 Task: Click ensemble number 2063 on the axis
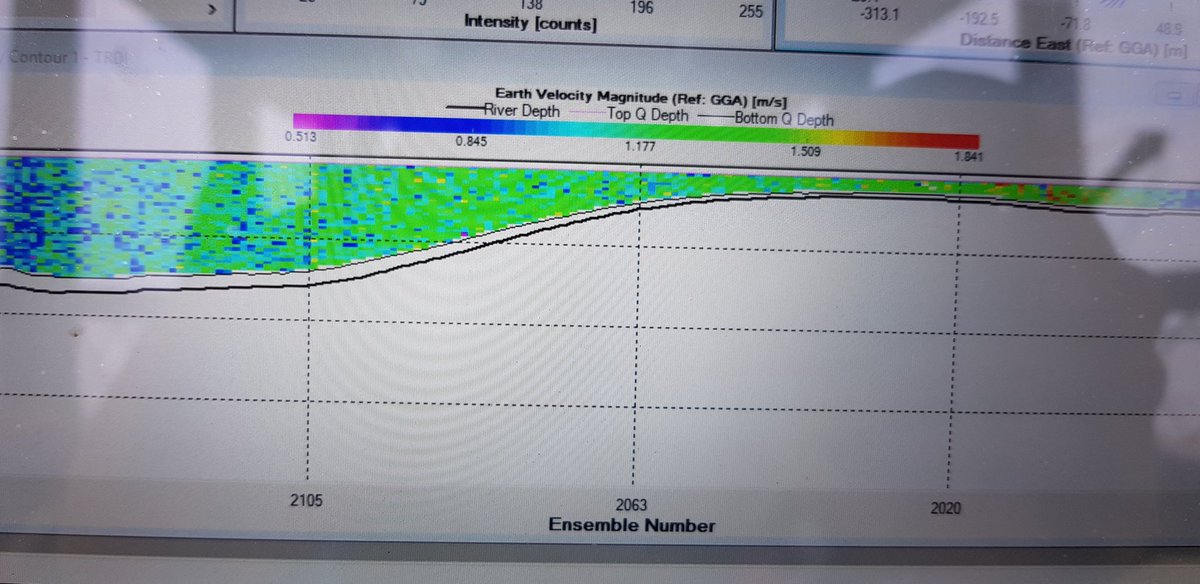tap(632, 504)
